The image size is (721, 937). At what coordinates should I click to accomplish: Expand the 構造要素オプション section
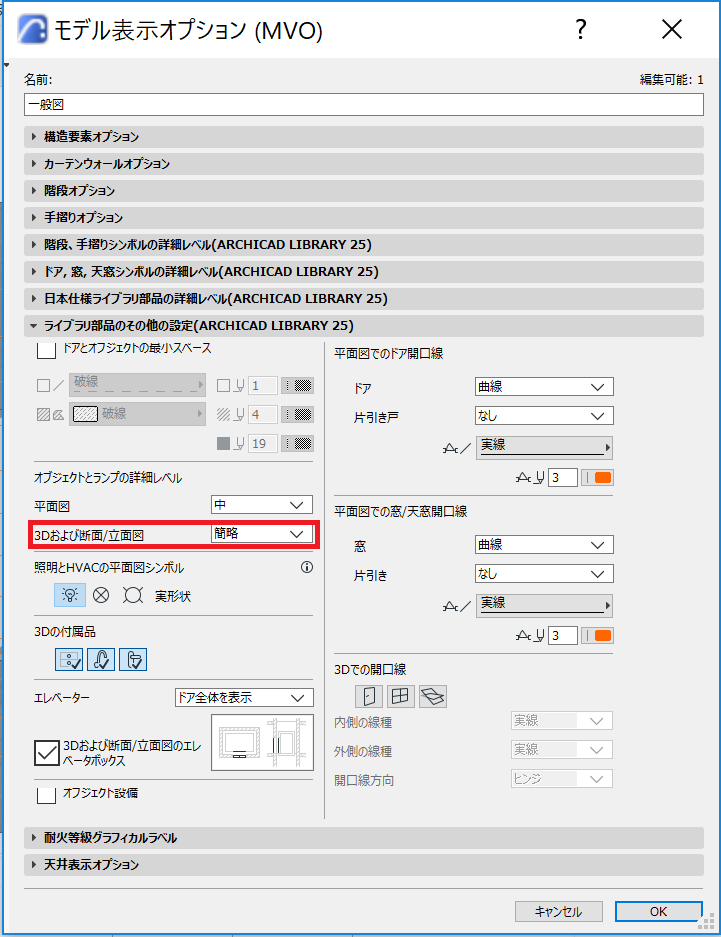364,137
